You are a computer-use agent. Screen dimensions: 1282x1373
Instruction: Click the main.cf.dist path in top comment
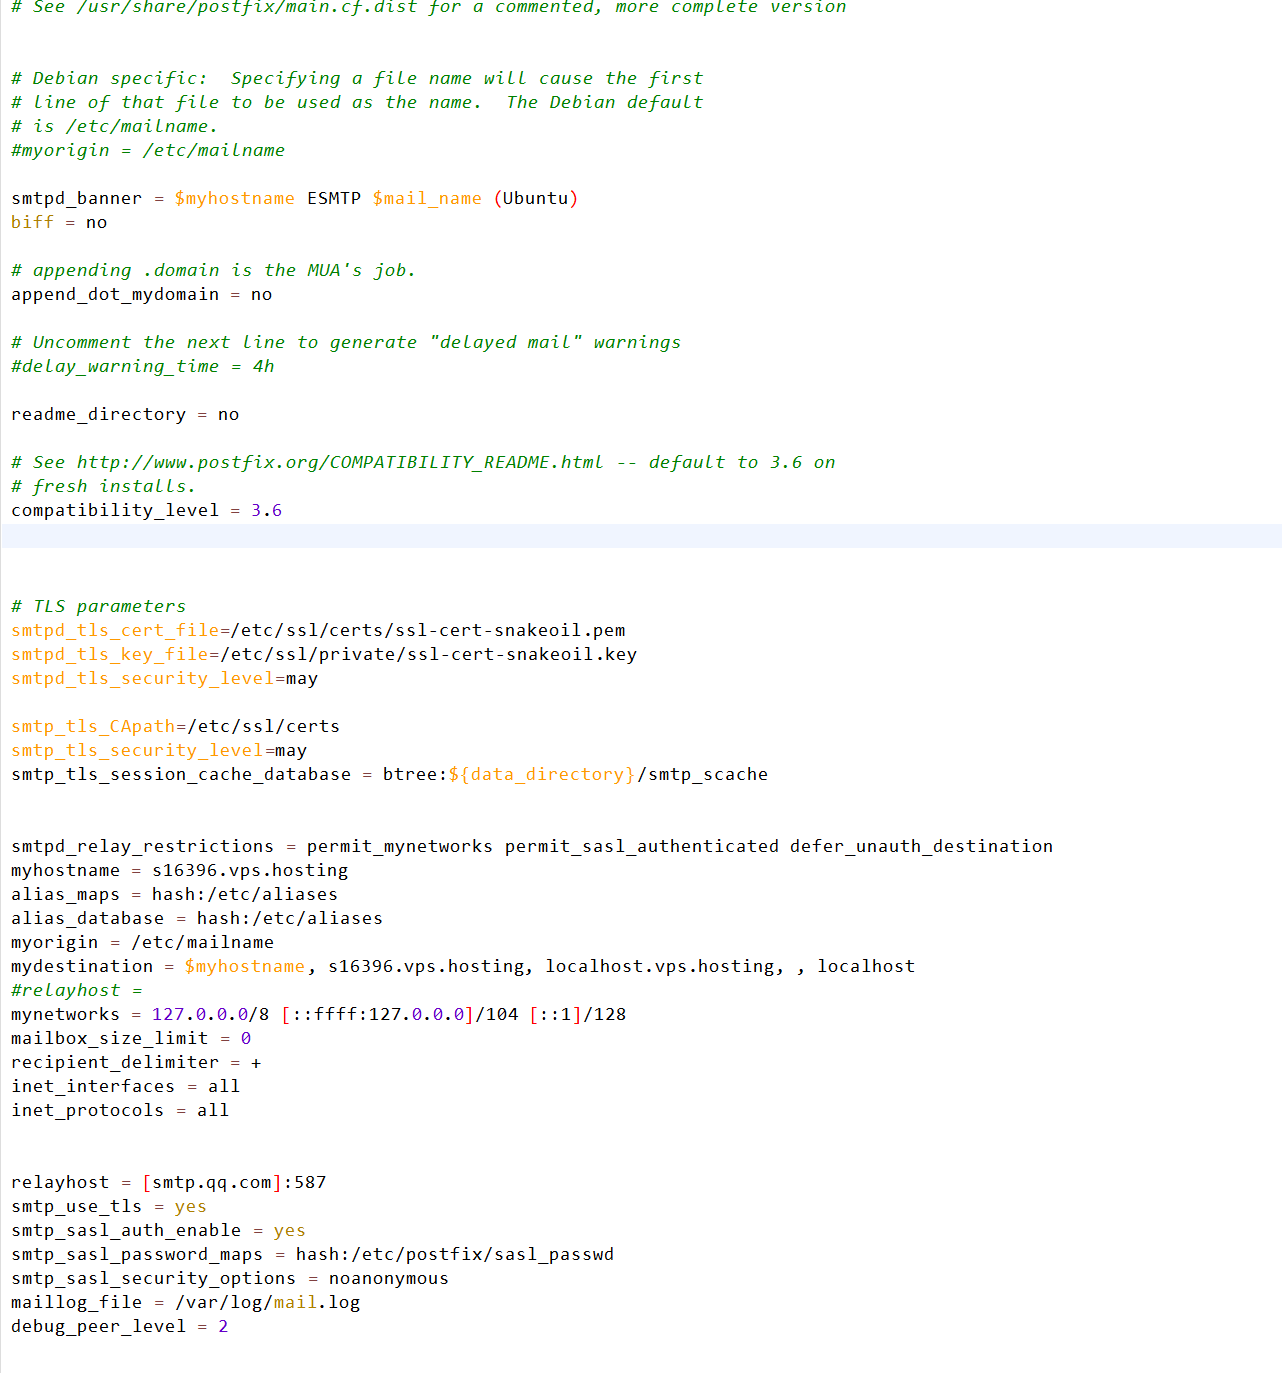point(247,7)
